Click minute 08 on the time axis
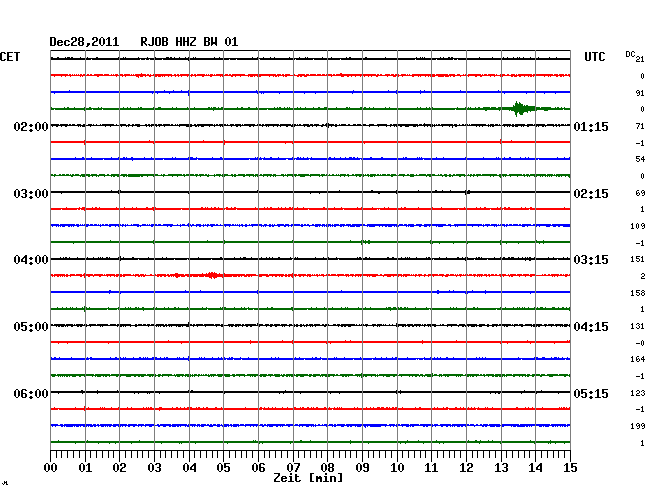 tap(327, 467)
